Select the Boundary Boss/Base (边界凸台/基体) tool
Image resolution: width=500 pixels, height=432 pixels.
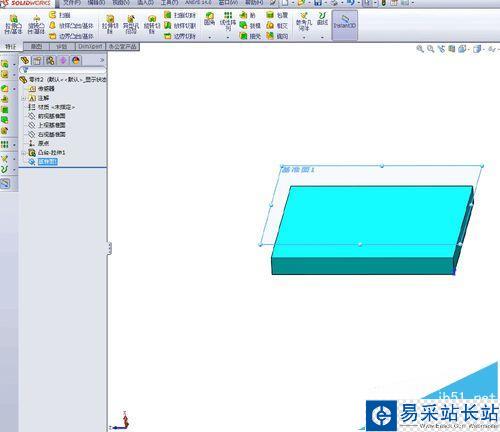(71, 36)
